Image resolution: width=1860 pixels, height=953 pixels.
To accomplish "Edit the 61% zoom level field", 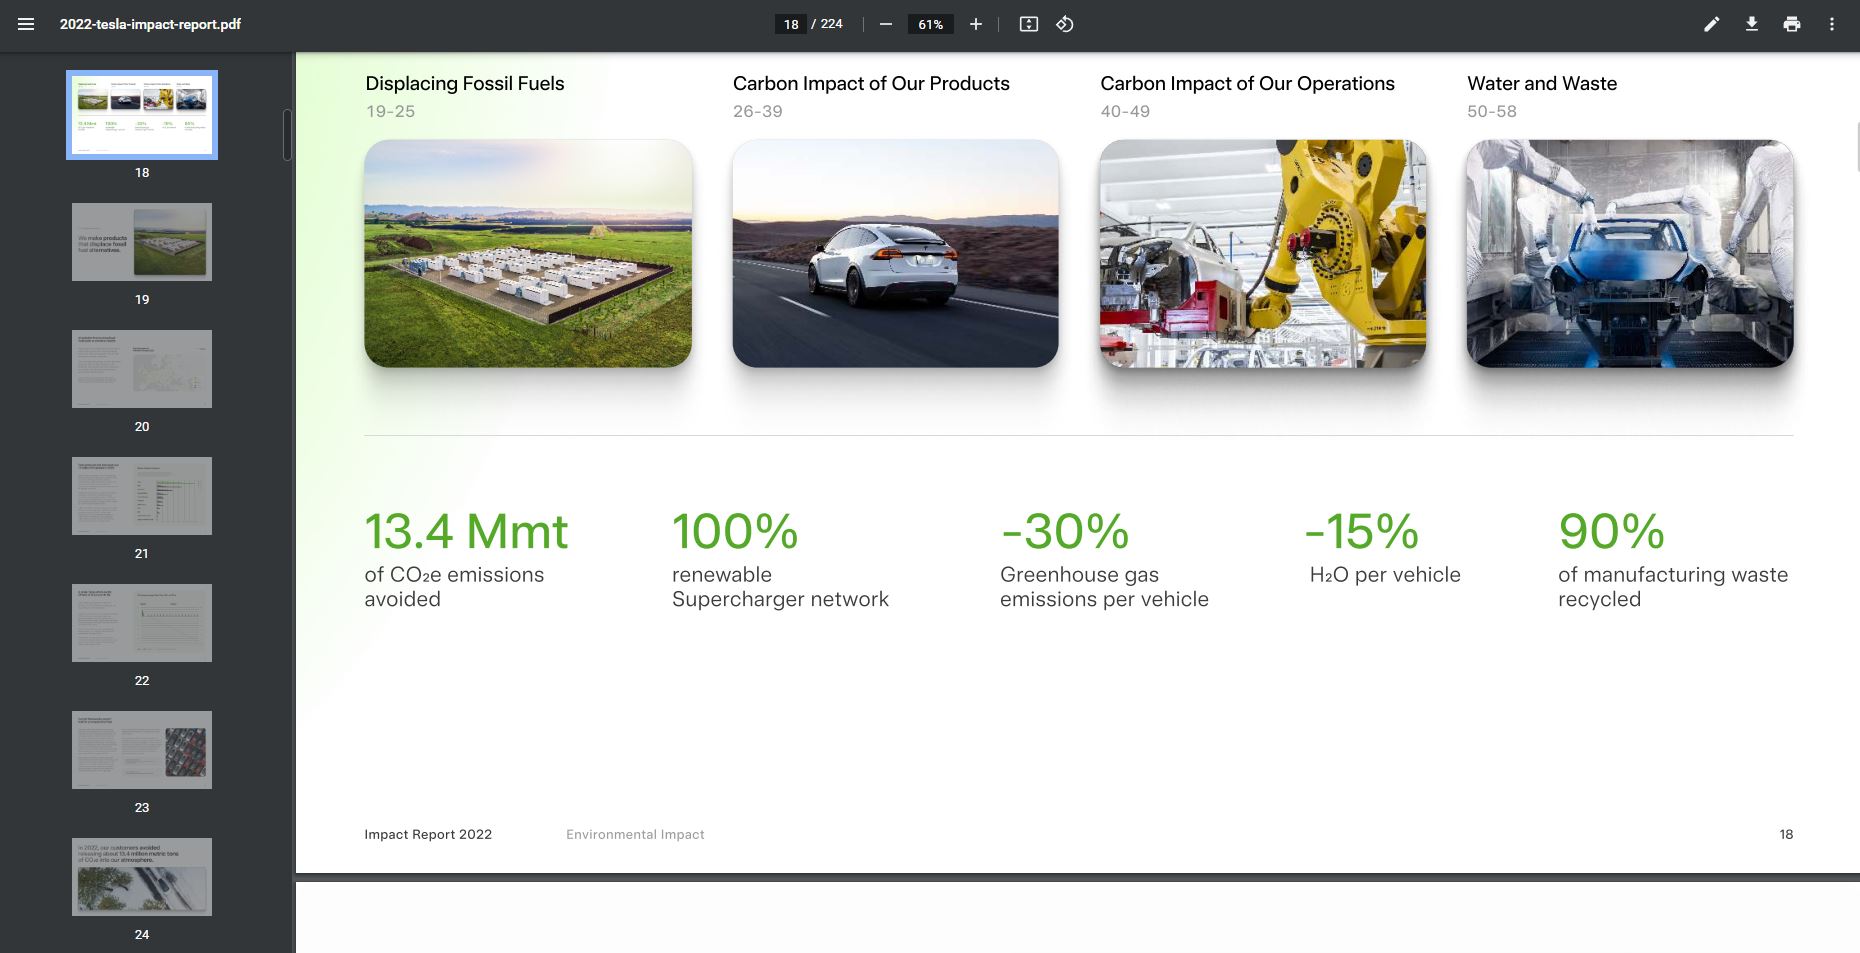I will 931,24.
